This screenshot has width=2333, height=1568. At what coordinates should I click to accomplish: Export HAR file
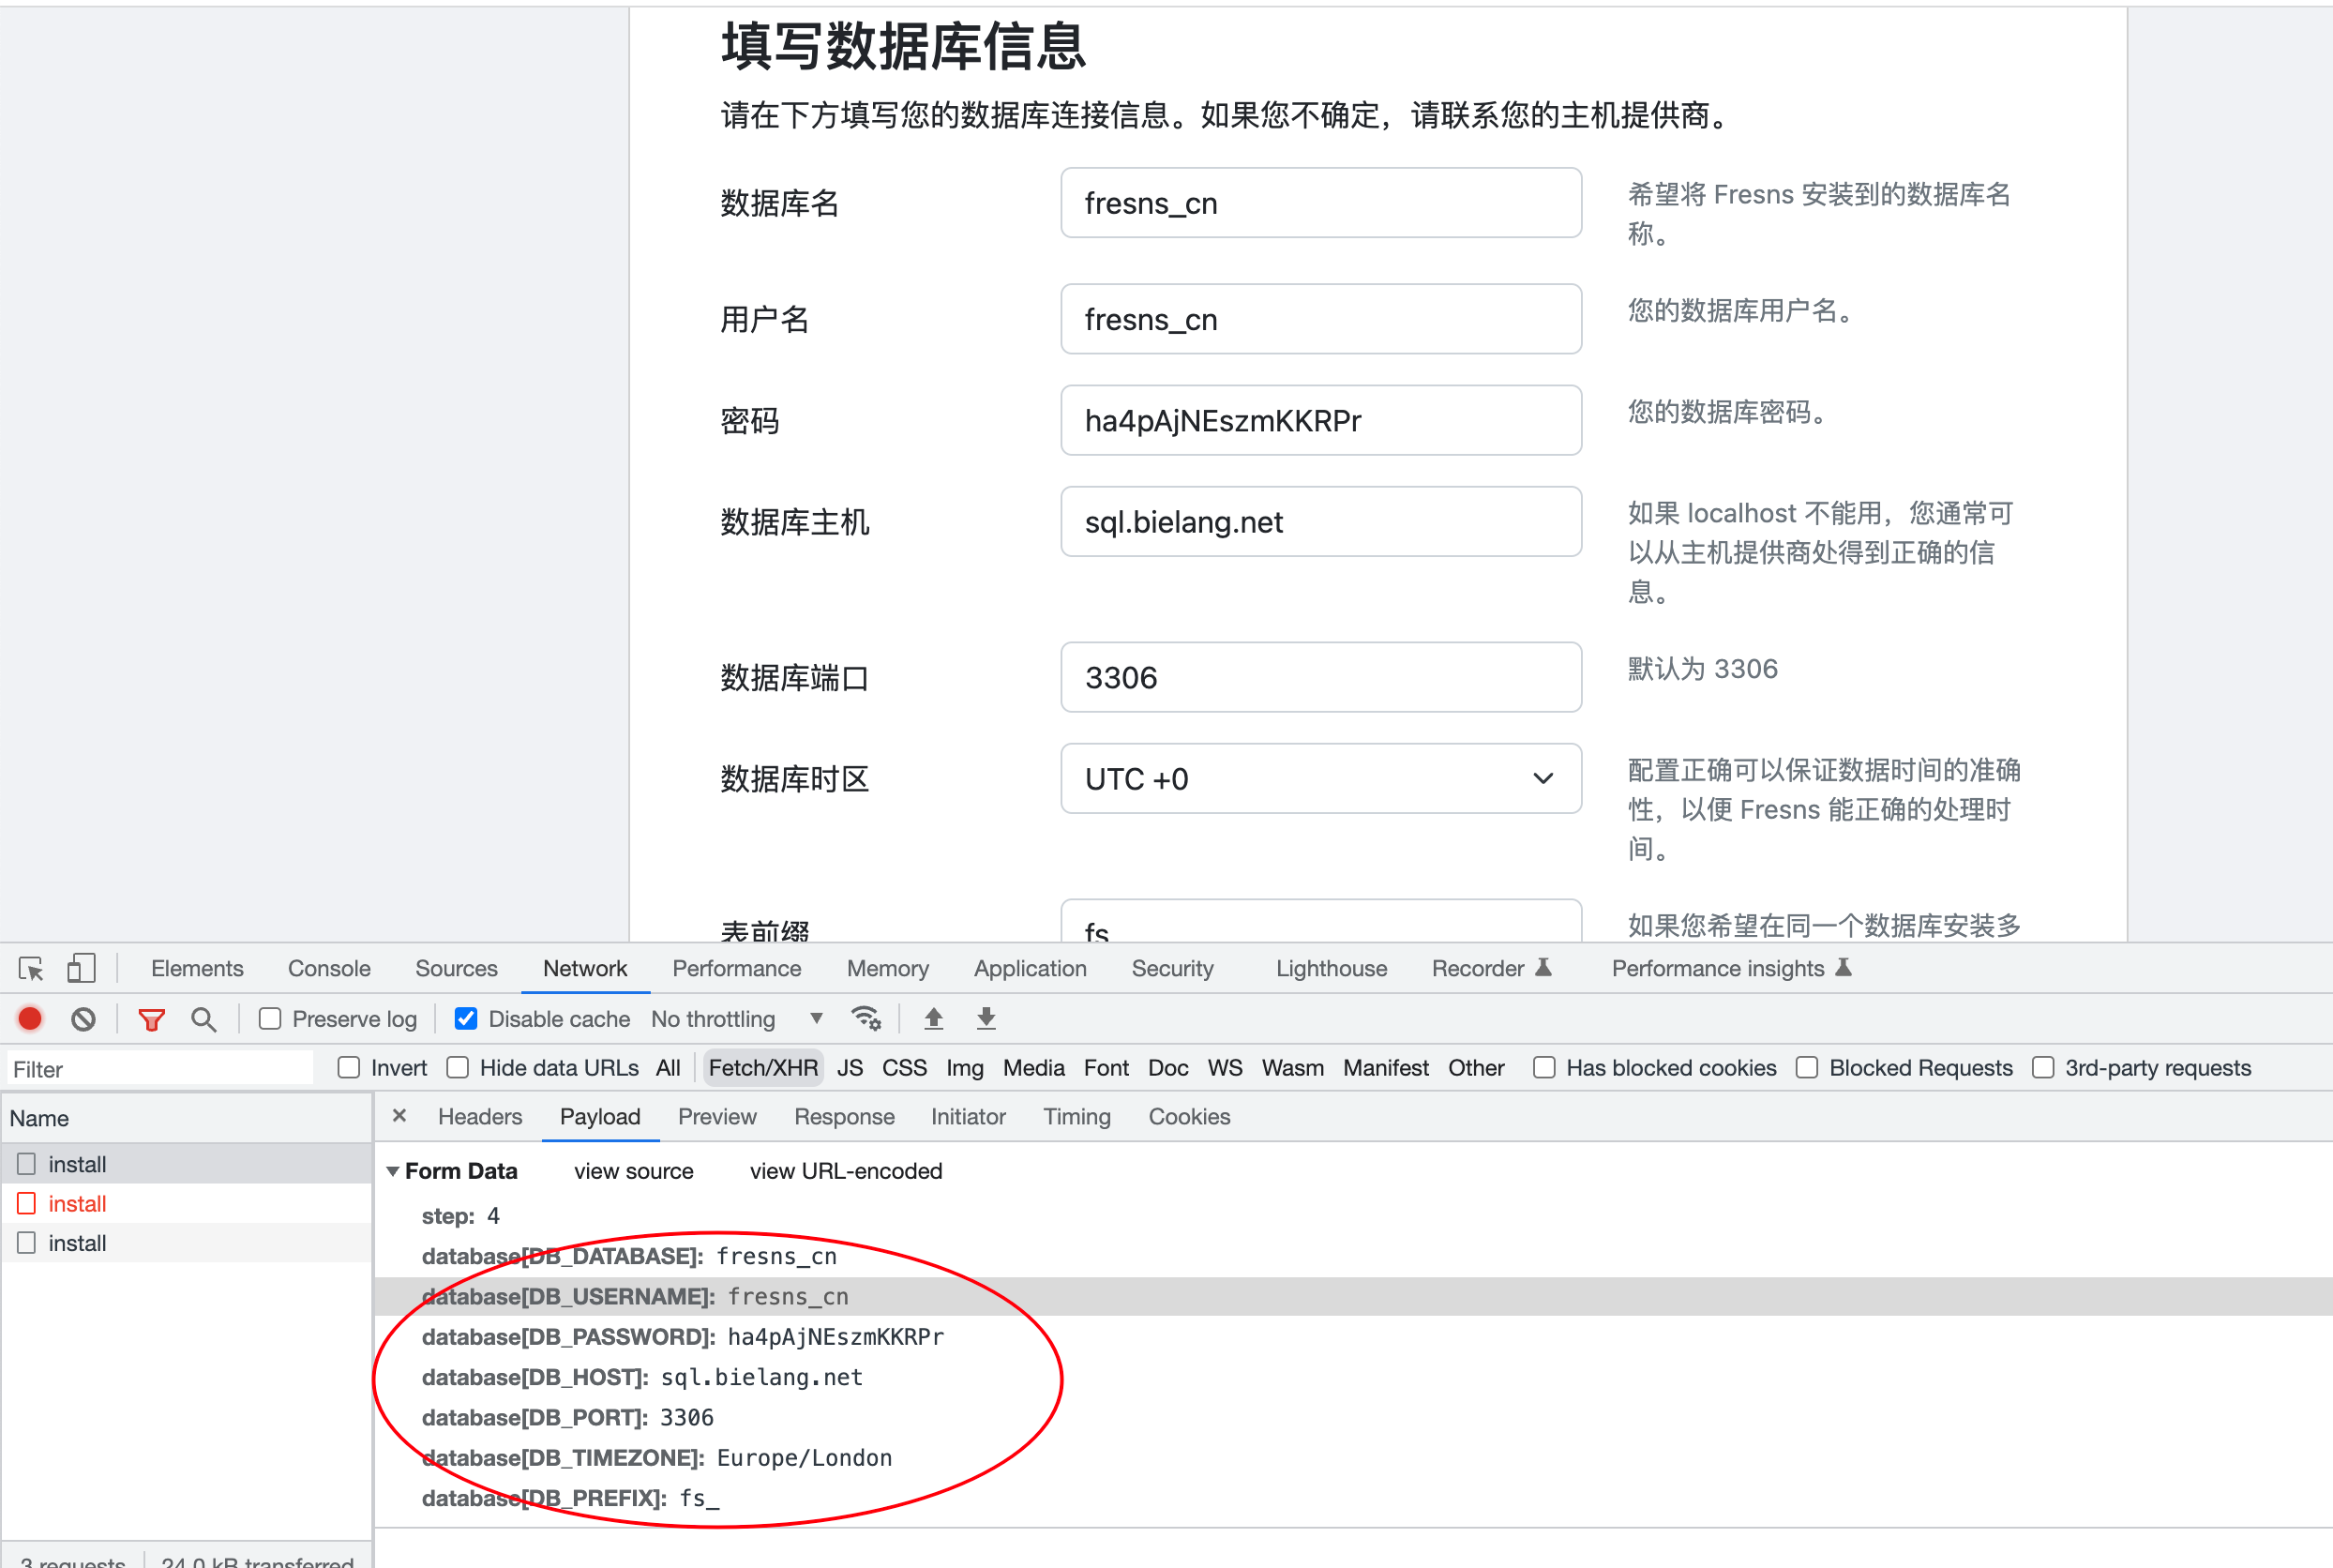985,1018
